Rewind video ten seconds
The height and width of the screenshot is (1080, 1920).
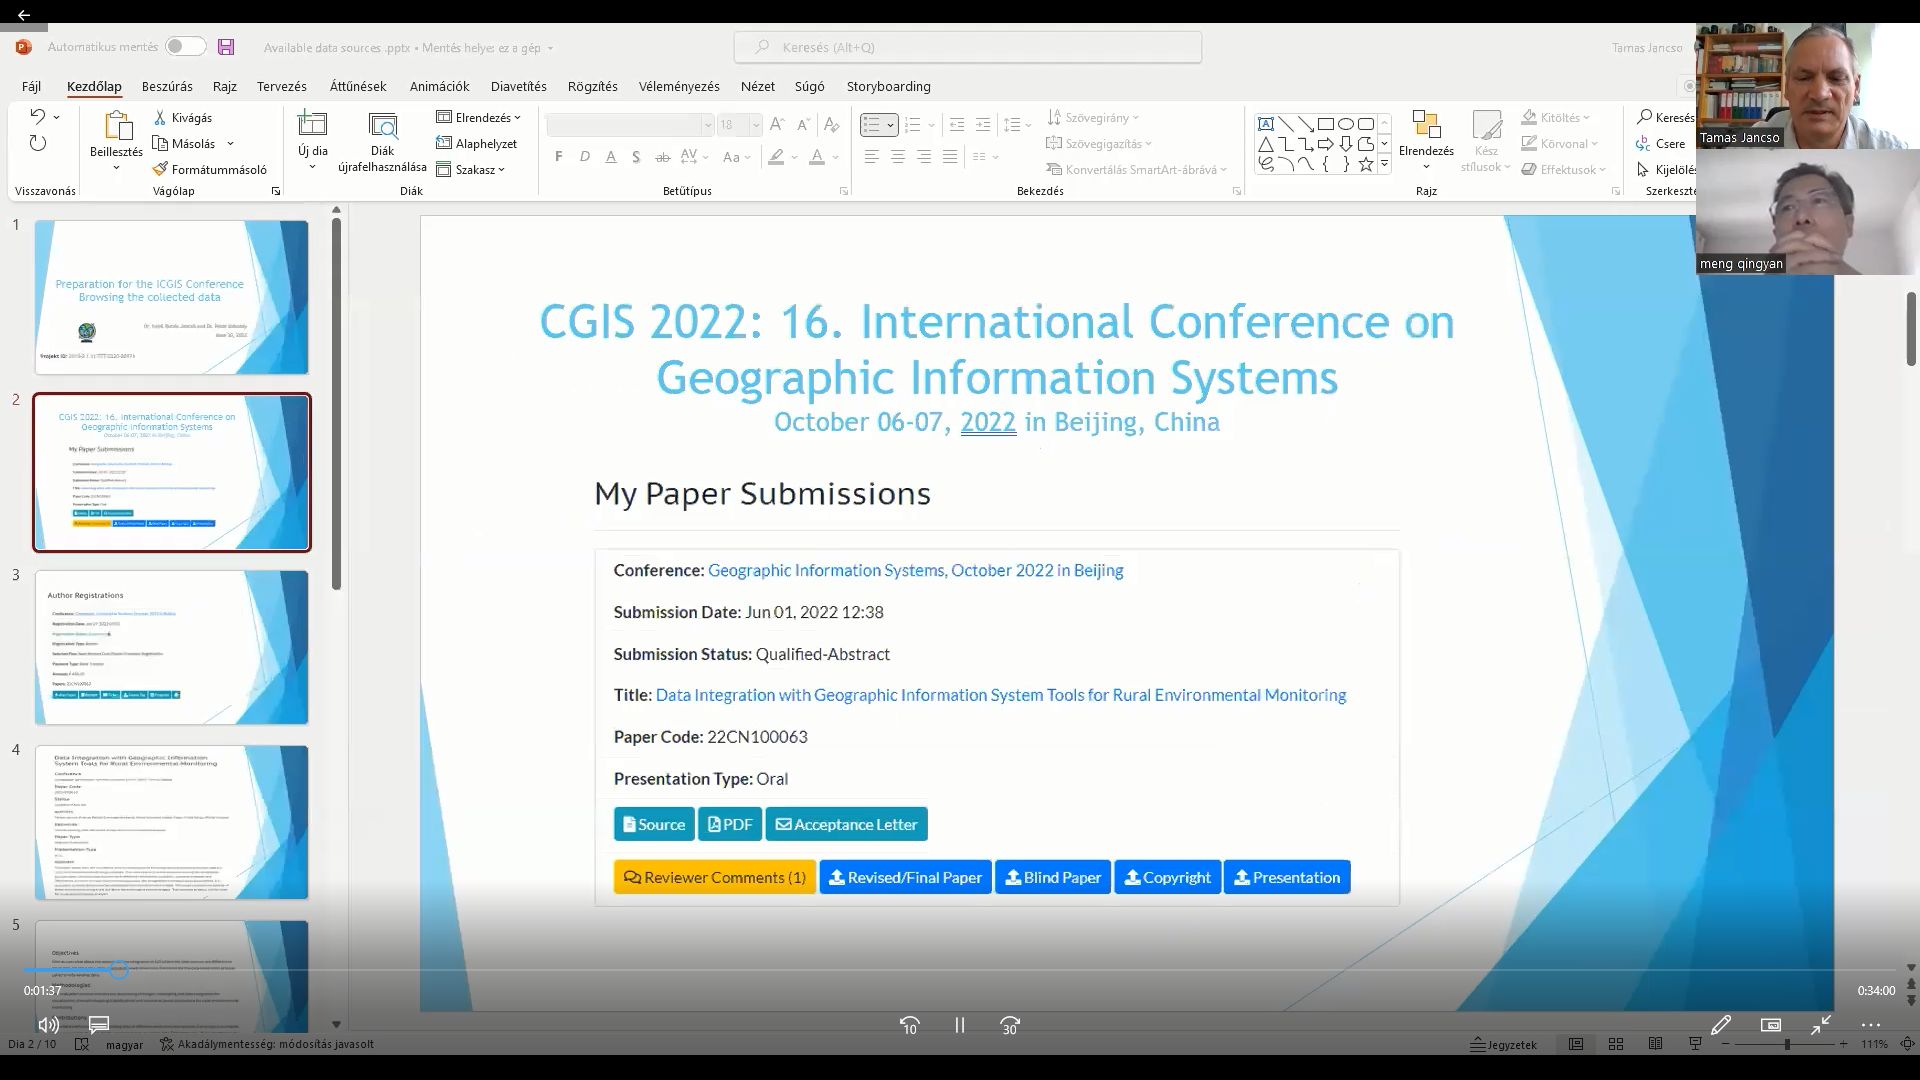click(909, 1025)
